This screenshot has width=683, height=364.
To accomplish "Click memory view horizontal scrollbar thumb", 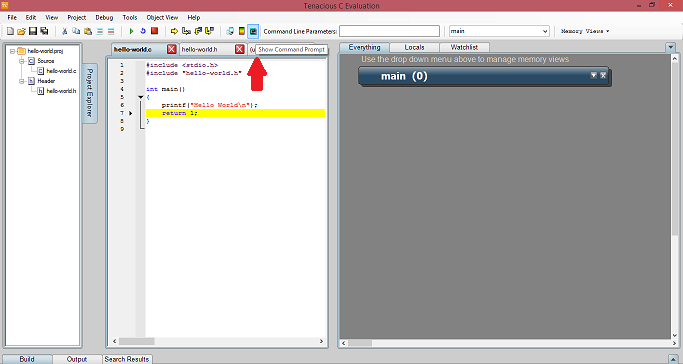I will click(x=360, y=343).
